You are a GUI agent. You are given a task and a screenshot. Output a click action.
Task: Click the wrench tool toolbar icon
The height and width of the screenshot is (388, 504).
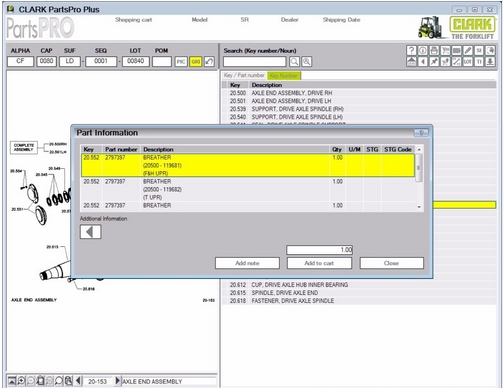457,62
